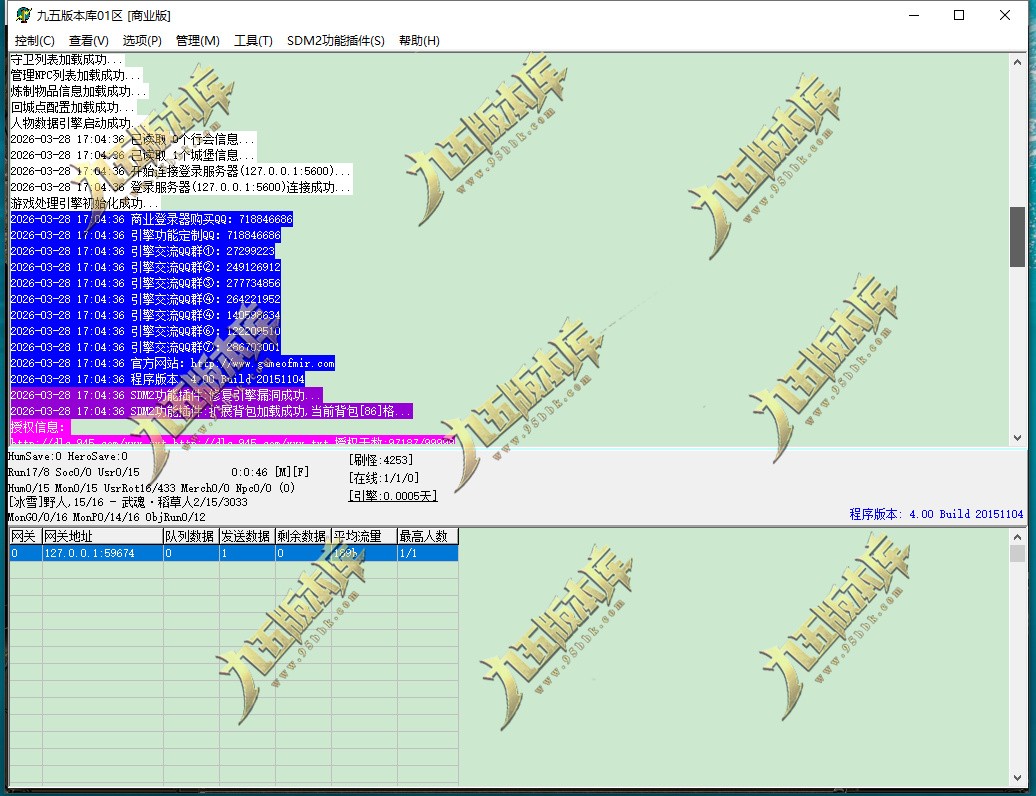Click the log panel scroll down arrow

[1018, 437]
